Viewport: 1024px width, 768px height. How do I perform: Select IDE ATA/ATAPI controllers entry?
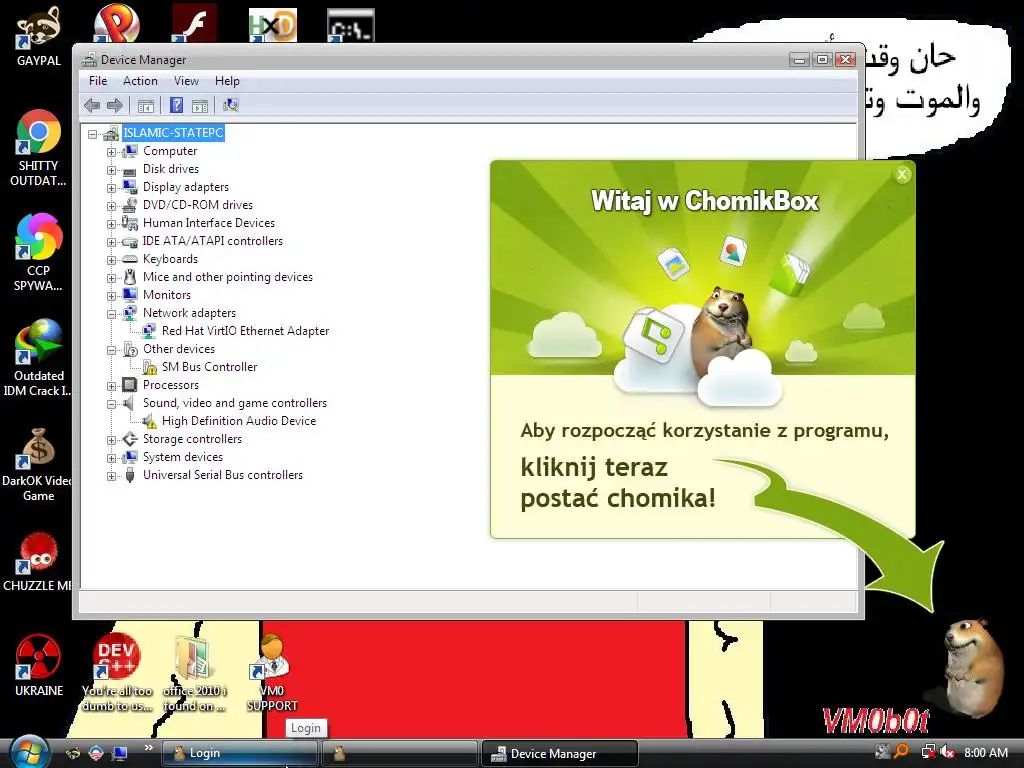pos(213,241)
